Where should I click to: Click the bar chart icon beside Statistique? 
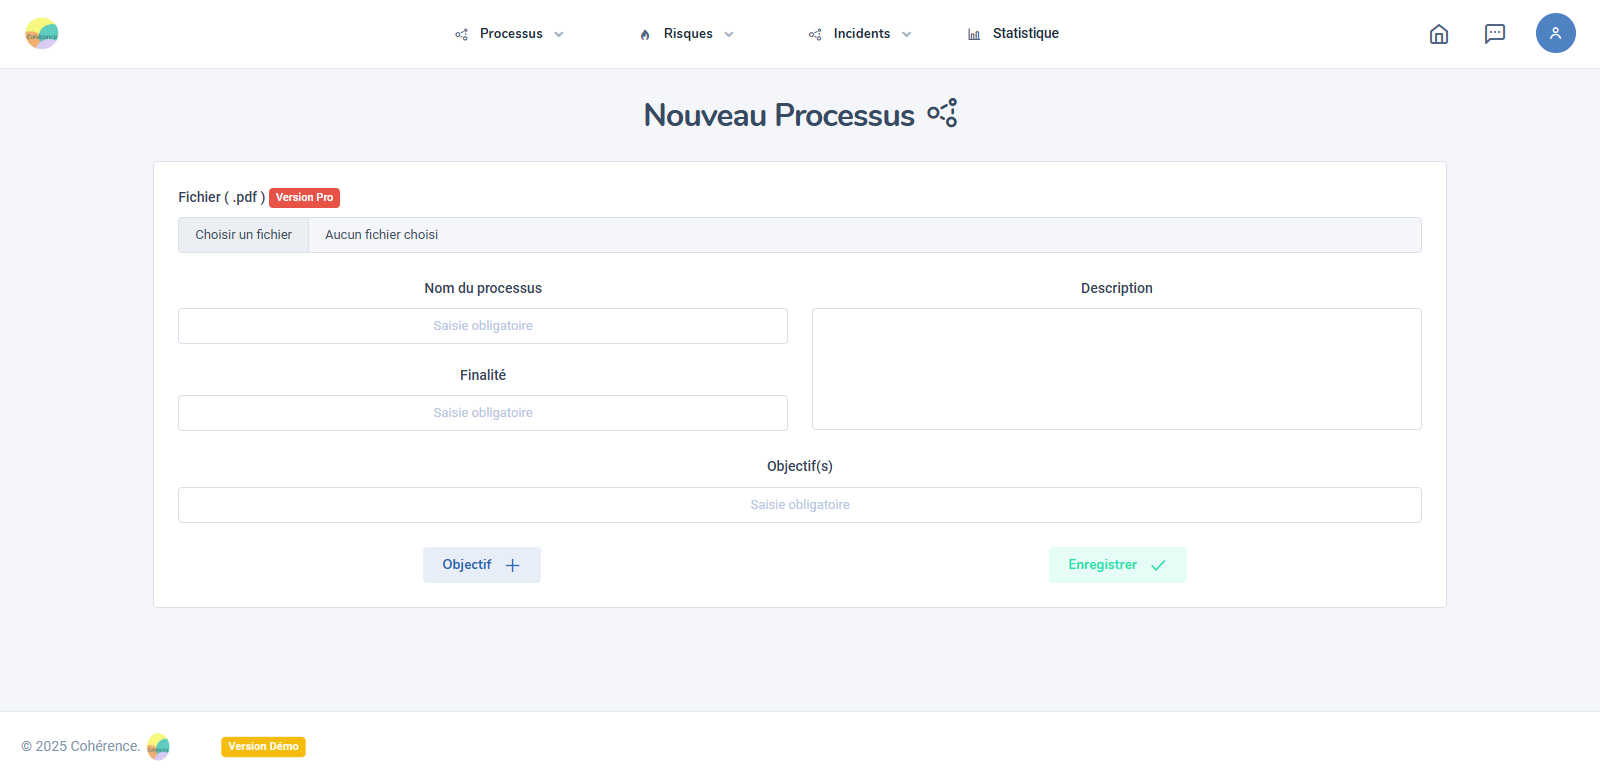tap(974, 35)
